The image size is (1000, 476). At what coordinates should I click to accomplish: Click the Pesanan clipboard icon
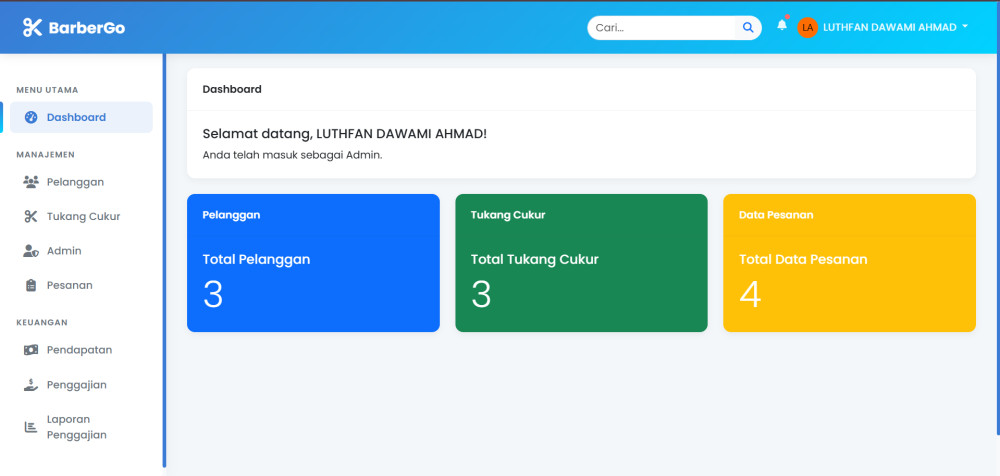pos(31,285)
